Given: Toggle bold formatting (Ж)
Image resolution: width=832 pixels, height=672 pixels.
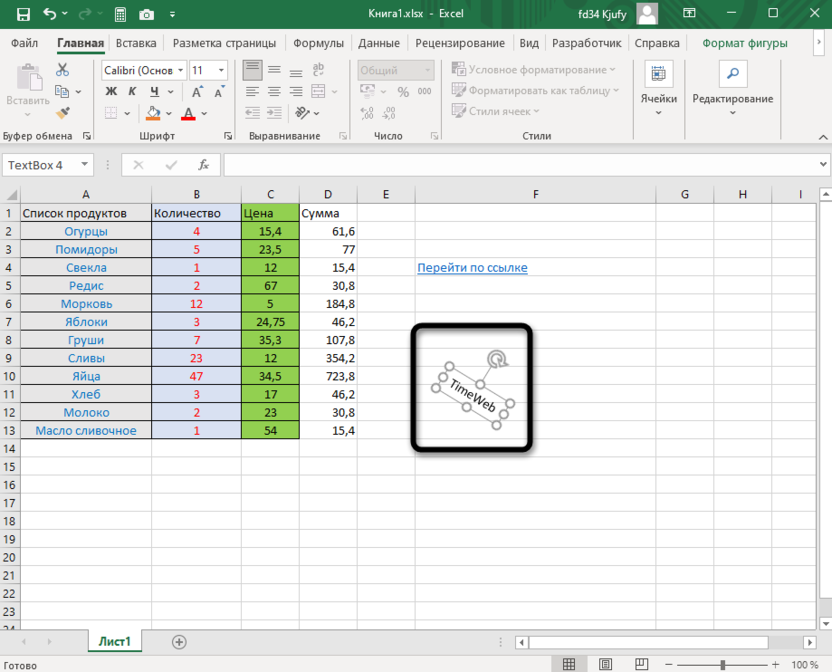Looking at the screenshot, I should point(111,92).
